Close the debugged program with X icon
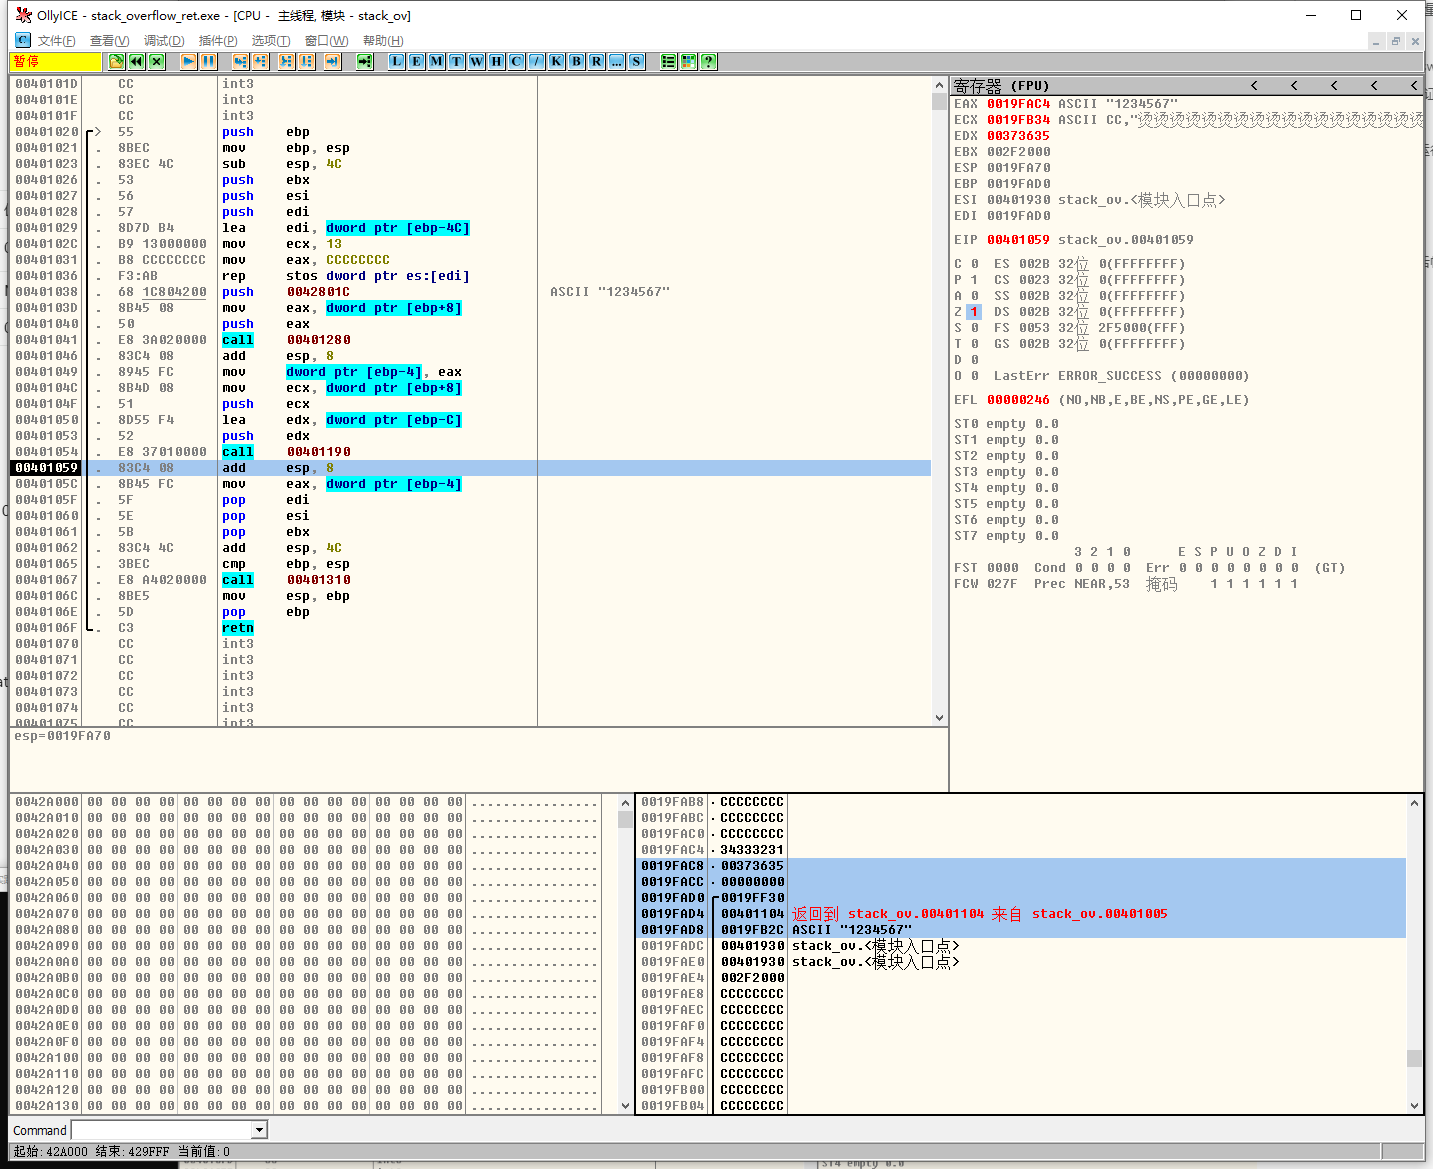Screen dimensions: 1433x1169 (157, 62)
